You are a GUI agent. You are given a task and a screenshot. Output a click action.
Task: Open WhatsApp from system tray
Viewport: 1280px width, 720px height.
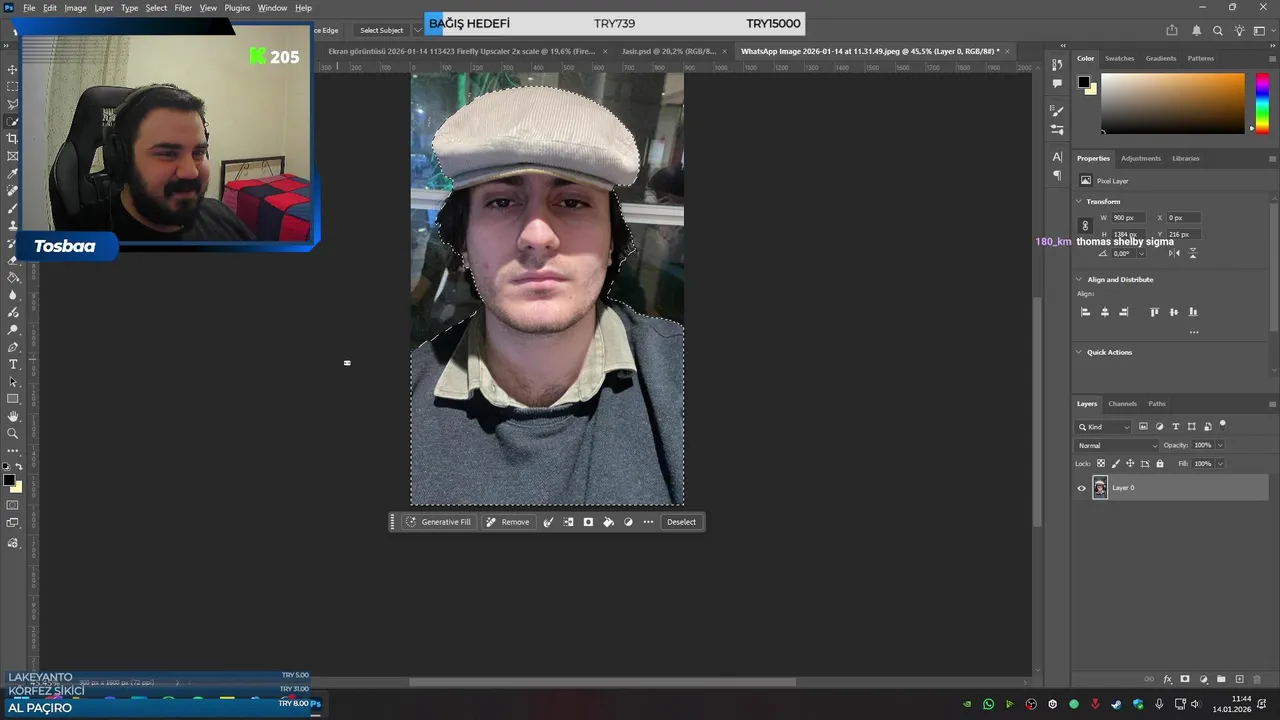[x=988, y=704]
